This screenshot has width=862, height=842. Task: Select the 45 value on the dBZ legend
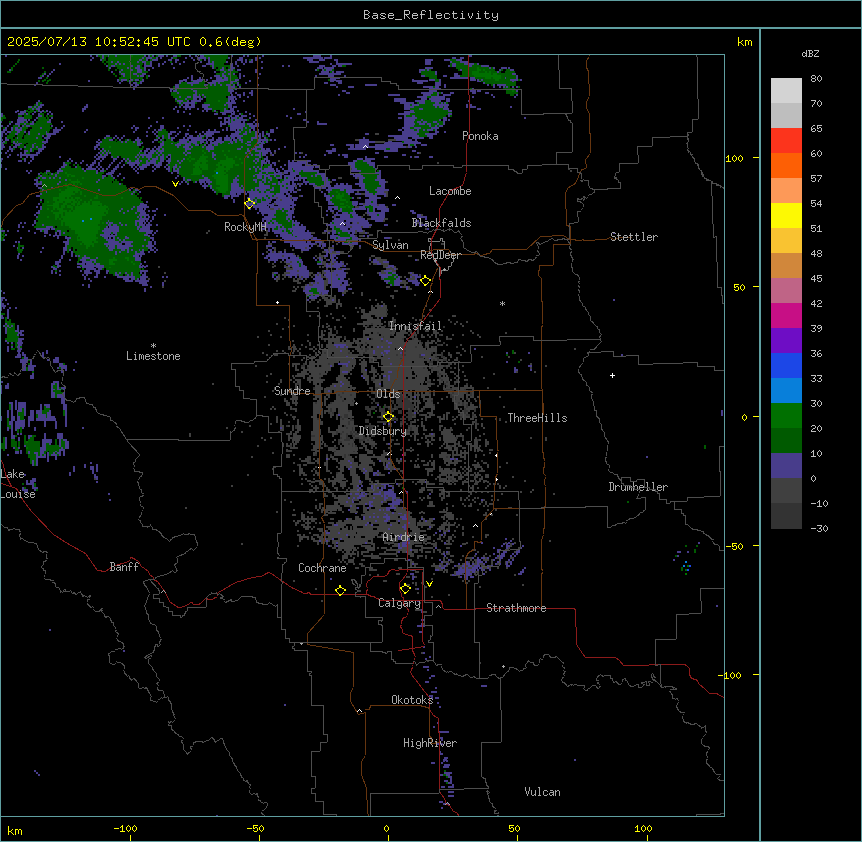(816, 279)
